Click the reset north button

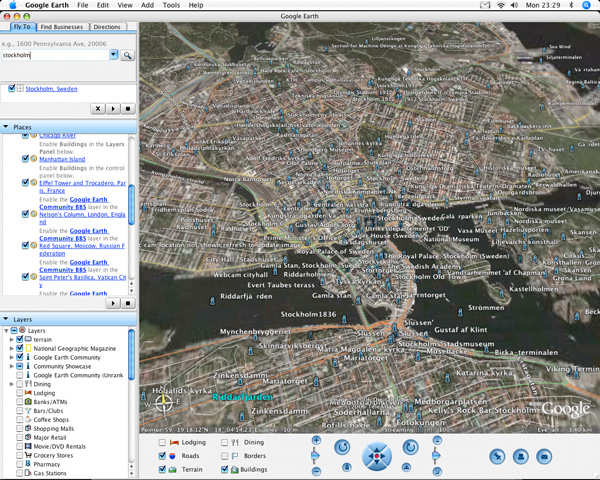[x=346, y=467]
